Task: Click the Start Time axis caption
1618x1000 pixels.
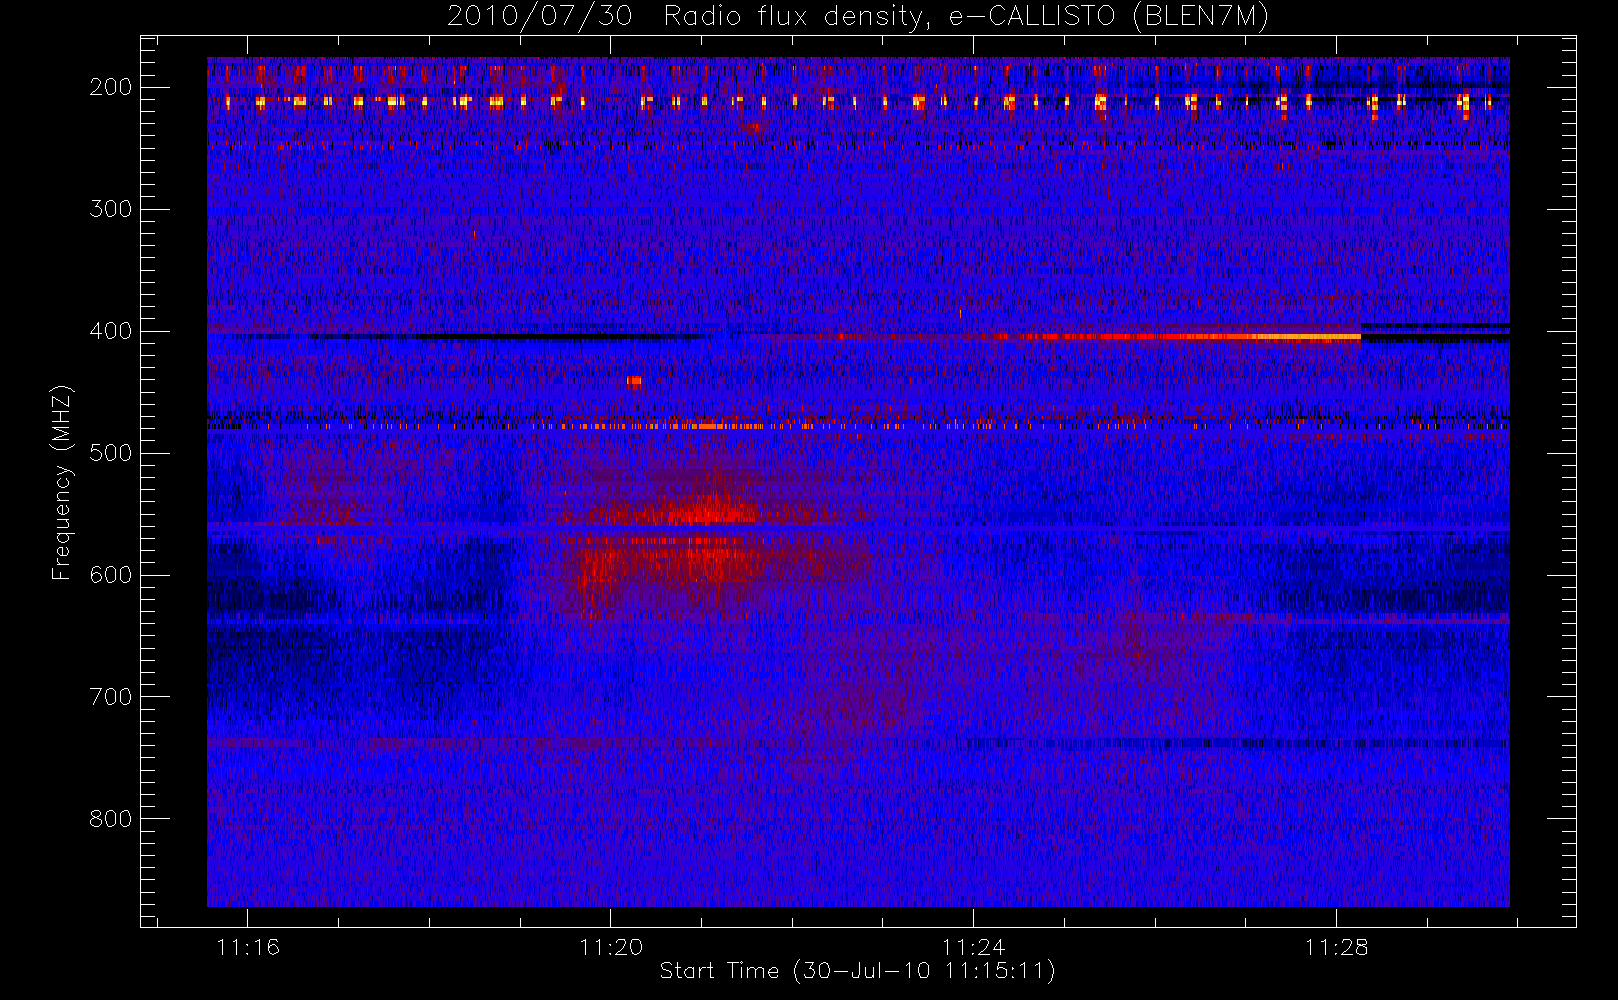Action: point(857,971)
